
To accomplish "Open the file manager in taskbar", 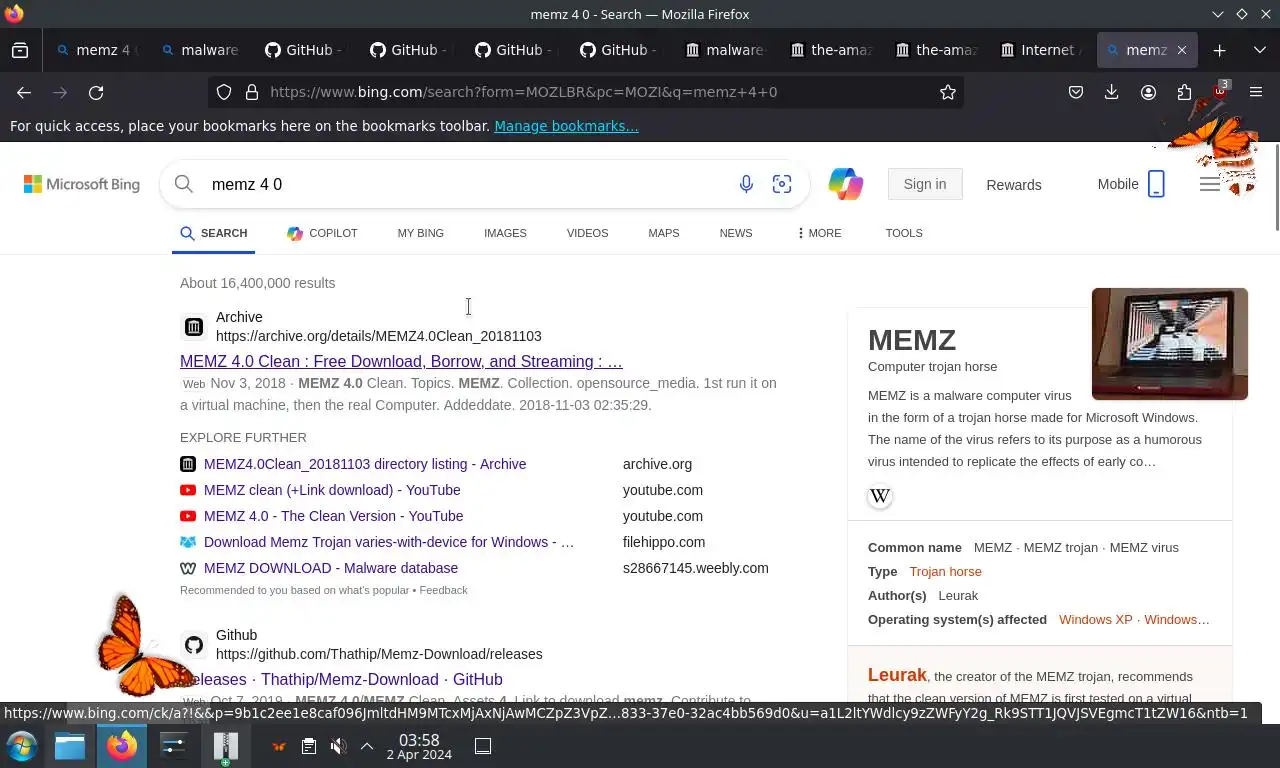I will pyautogui.click(x=70, y=746).
